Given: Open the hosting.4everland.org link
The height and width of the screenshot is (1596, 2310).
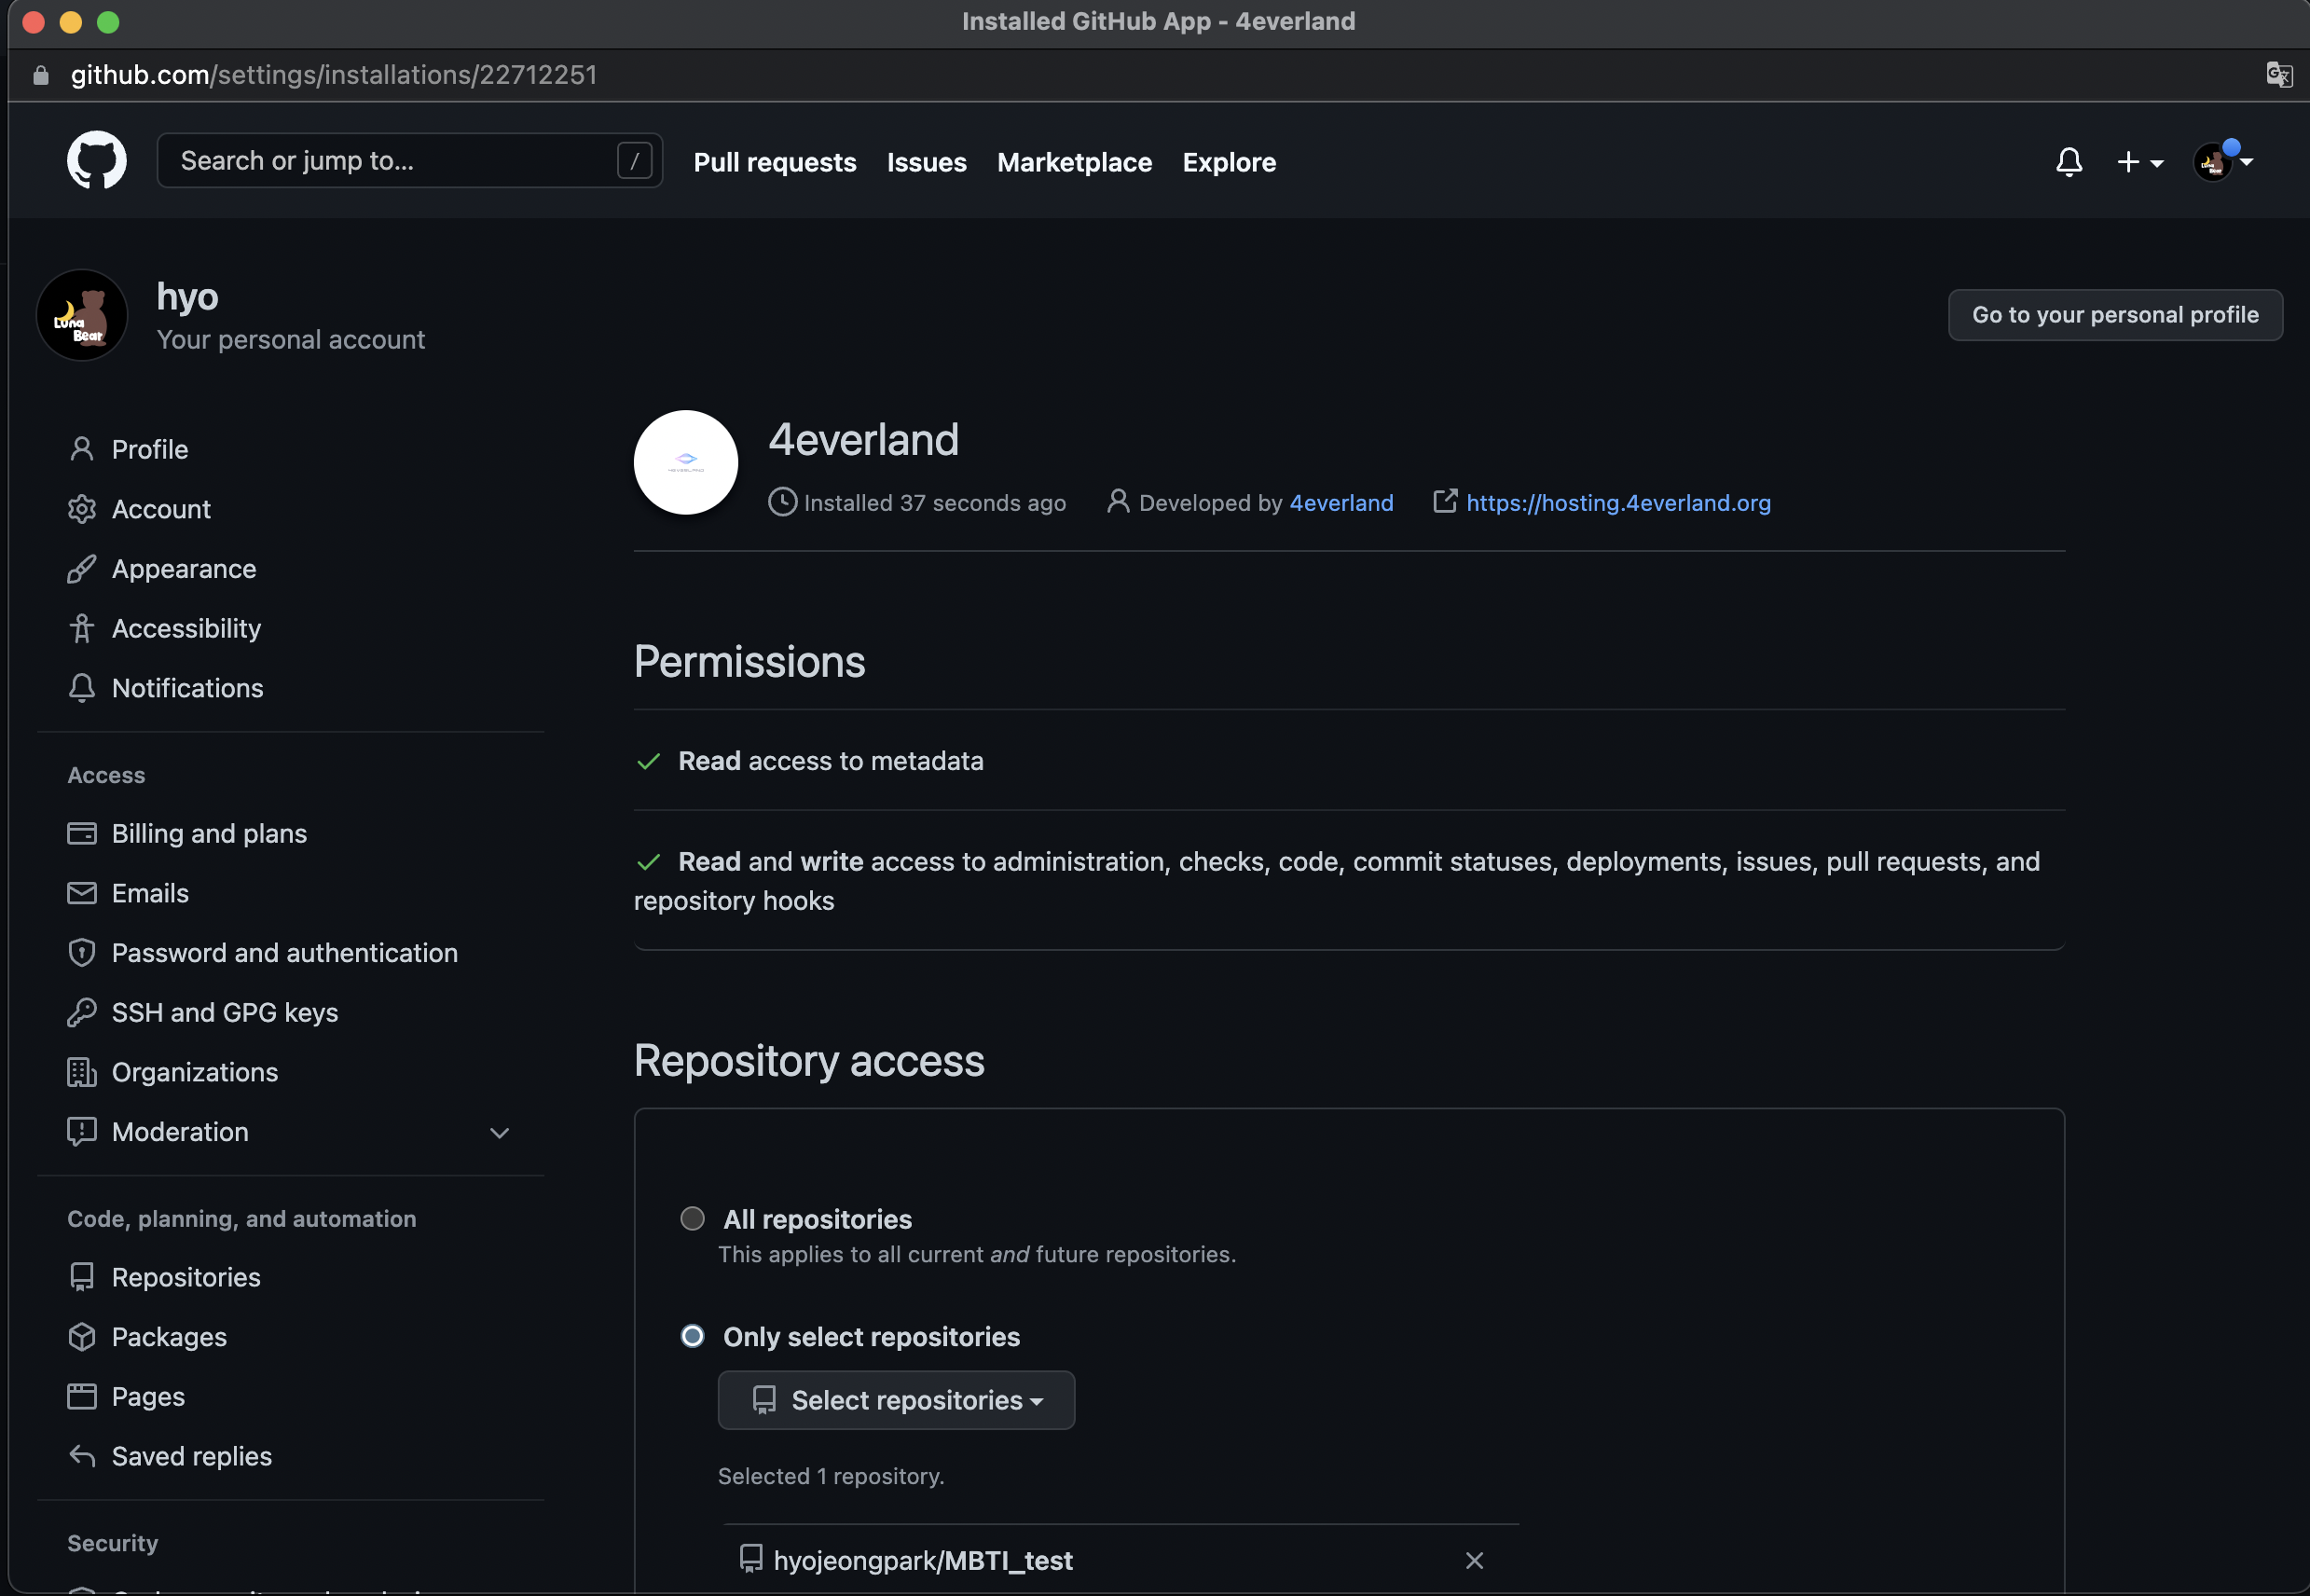Looking at the screenshot, I should [x=1617, y=503].
